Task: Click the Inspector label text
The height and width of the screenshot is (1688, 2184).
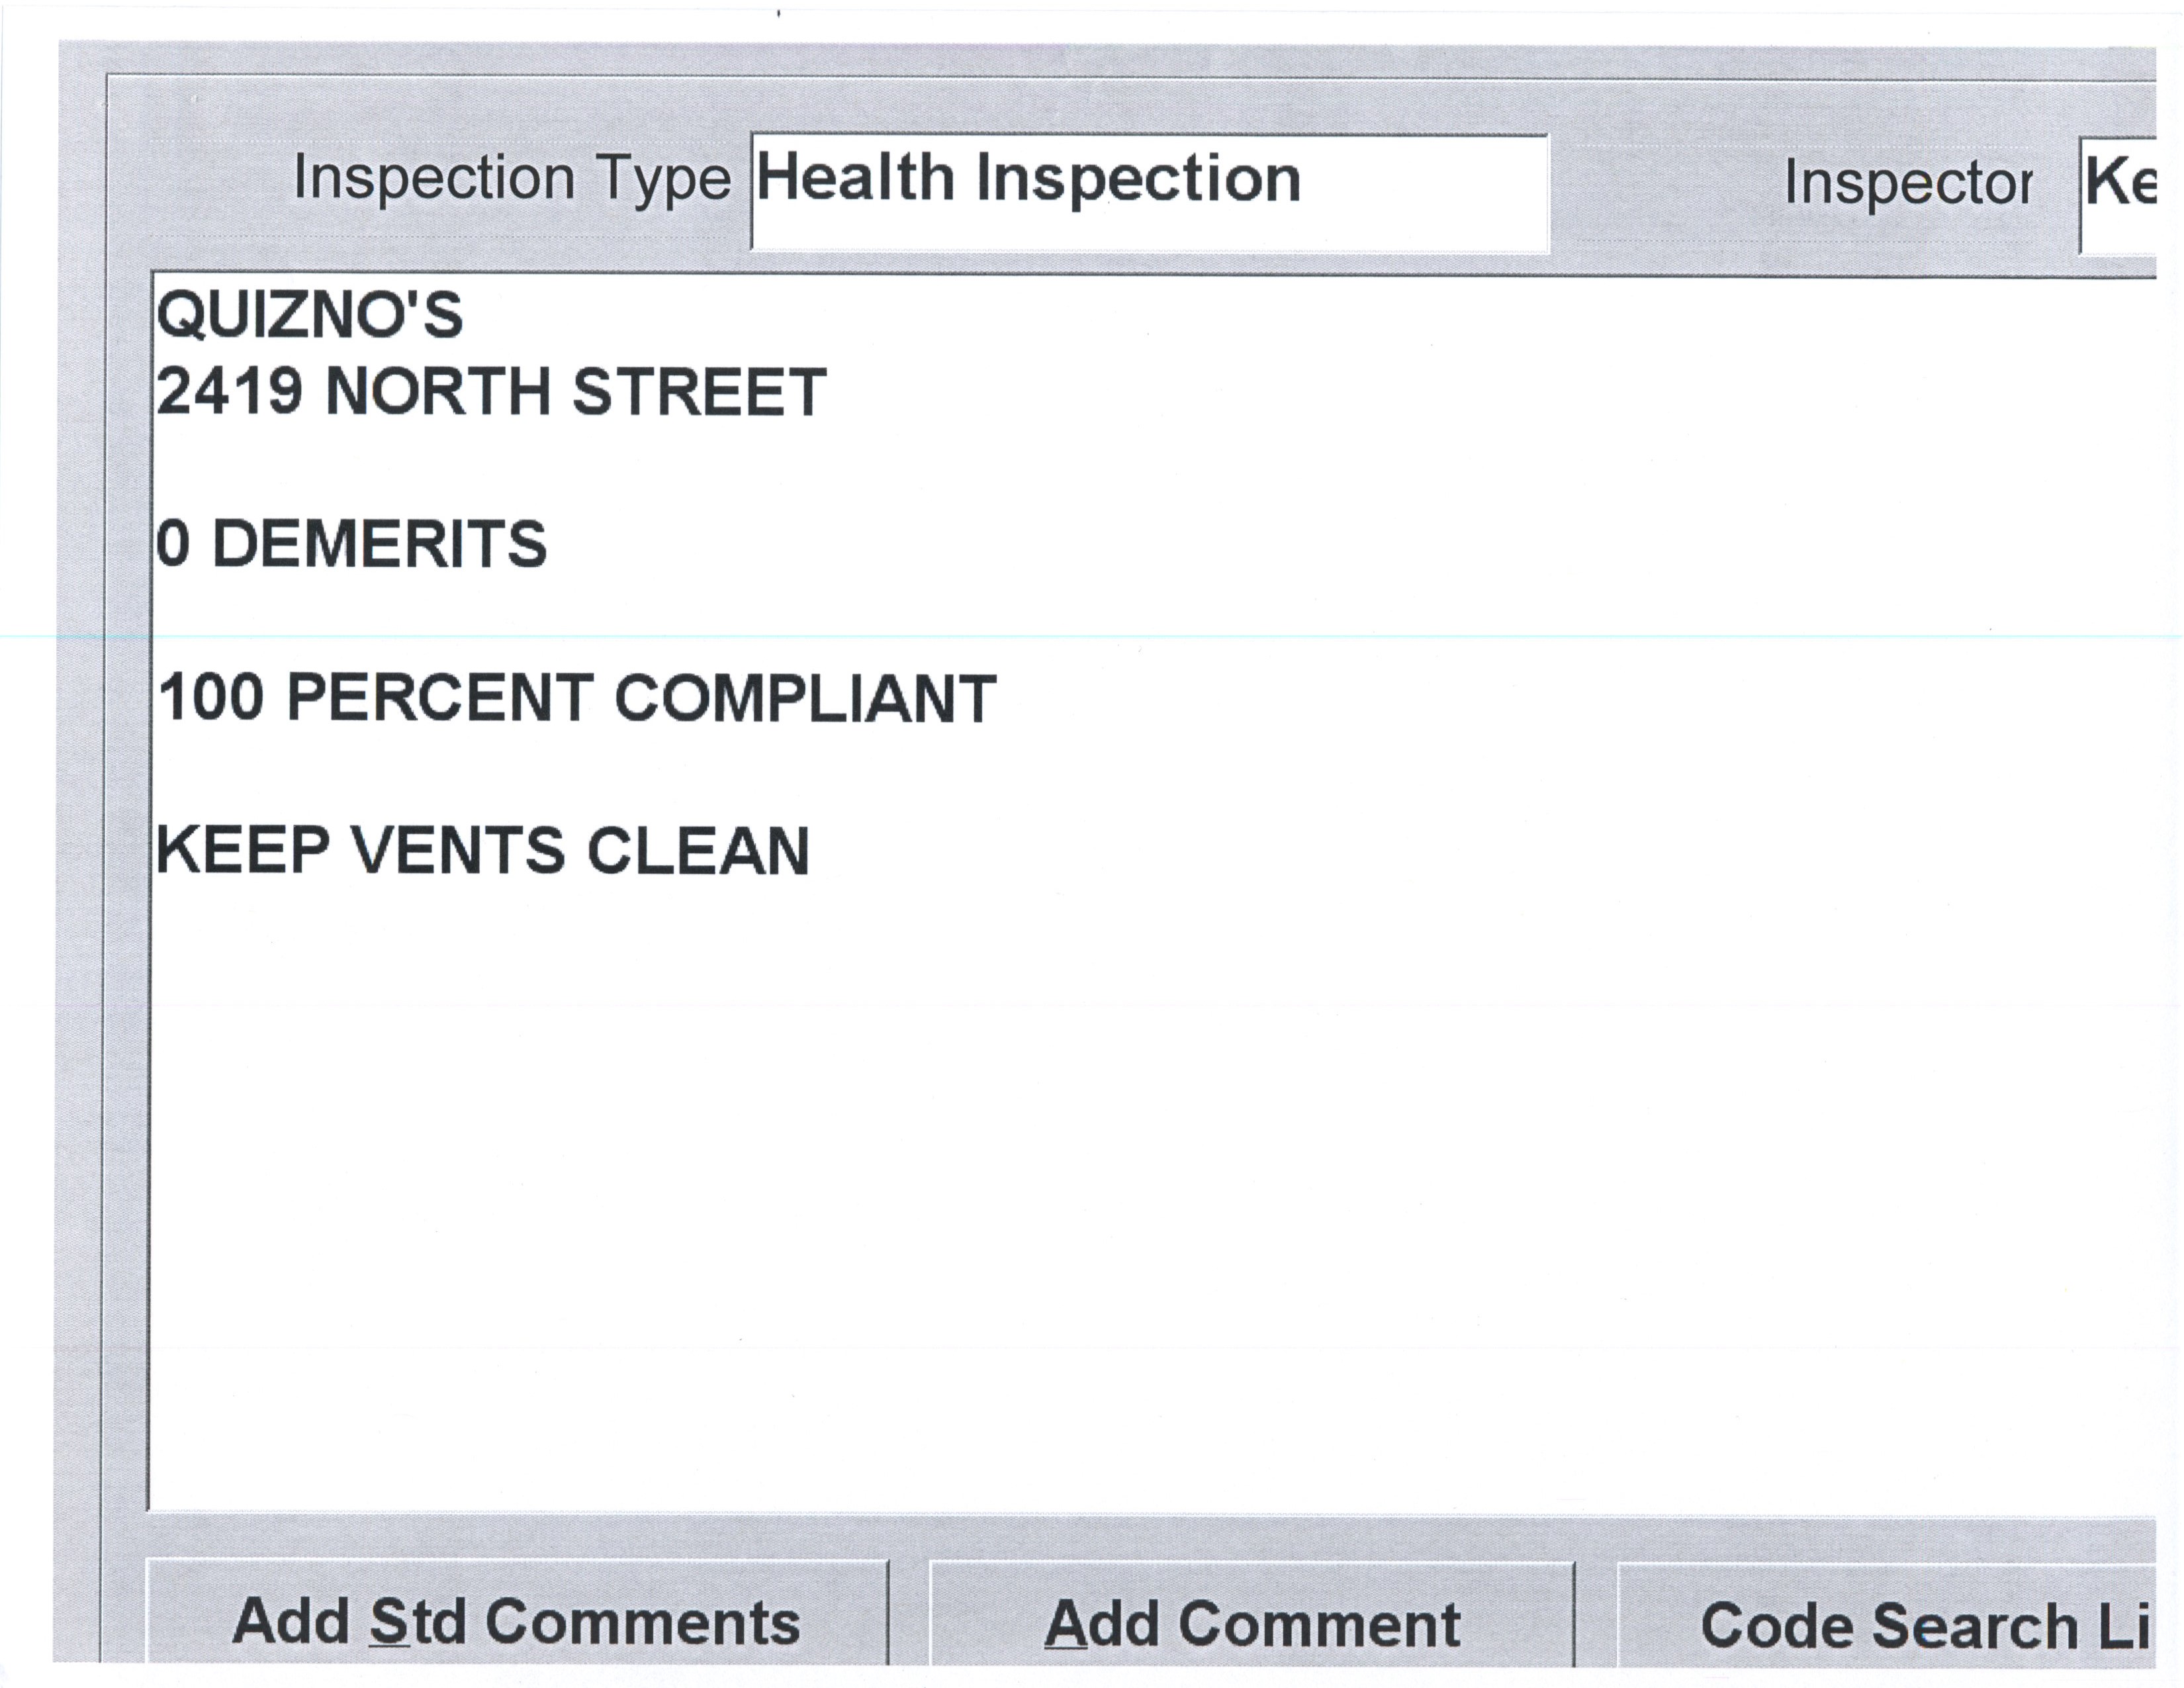Action: pos(1908,184)
